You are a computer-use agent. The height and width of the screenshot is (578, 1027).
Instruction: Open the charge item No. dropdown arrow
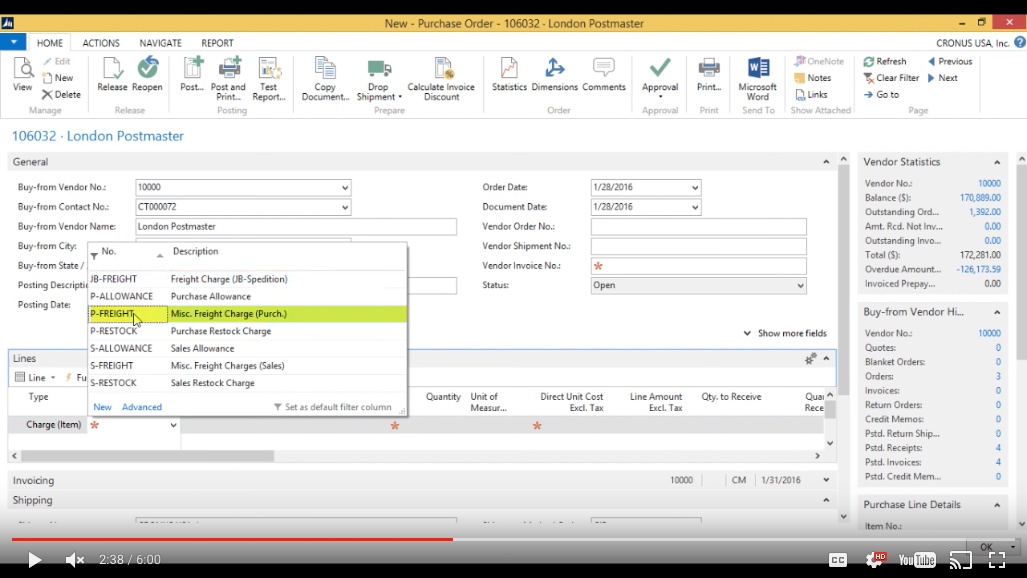click(x=173, y=425)
